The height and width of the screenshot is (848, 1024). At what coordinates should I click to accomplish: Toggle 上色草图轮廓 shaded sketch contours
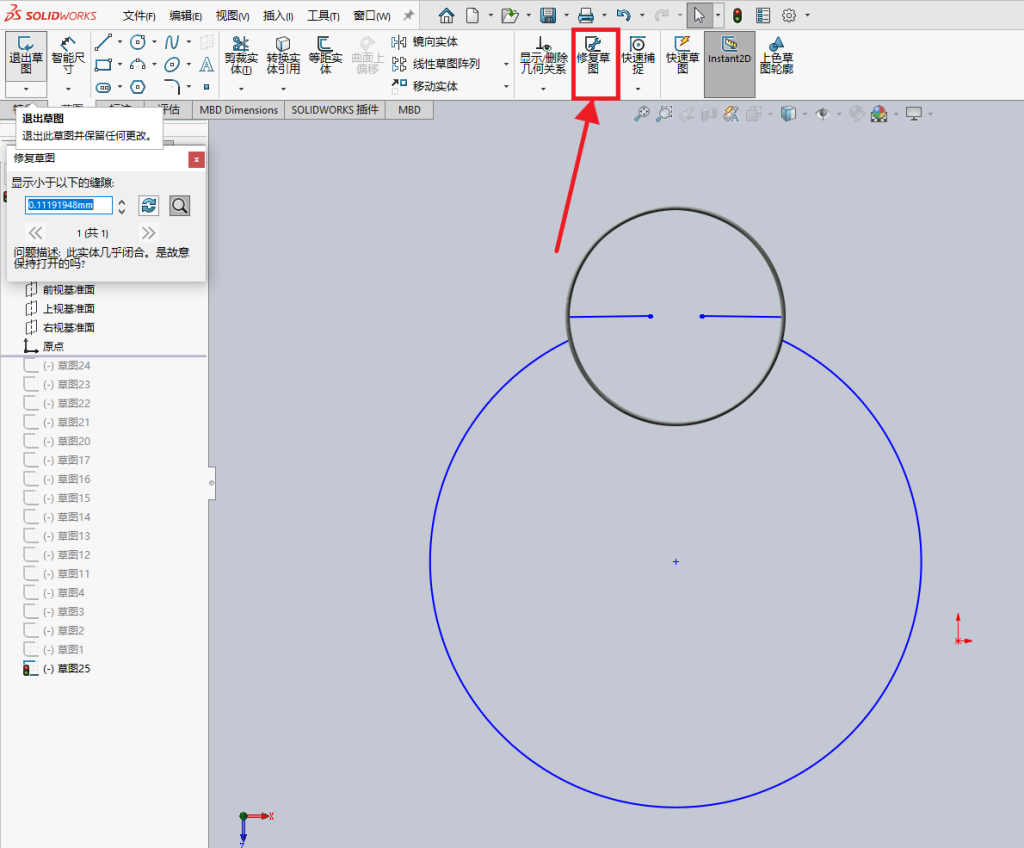pos(776,55)
